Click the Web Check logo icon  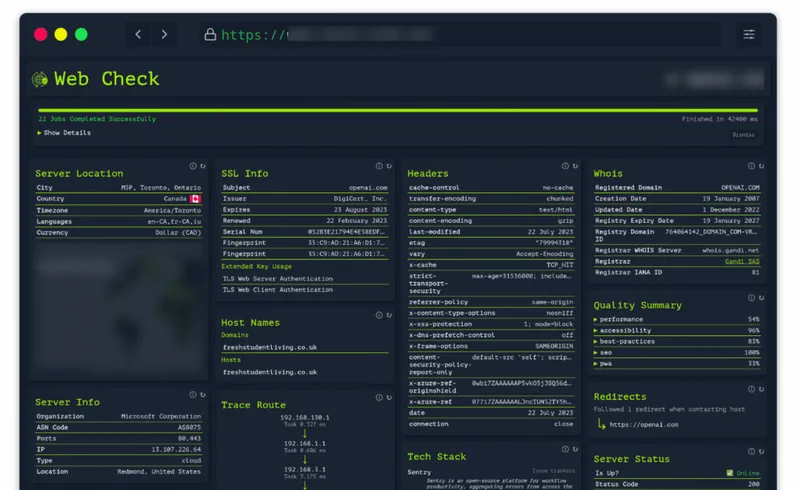(40, 79)
